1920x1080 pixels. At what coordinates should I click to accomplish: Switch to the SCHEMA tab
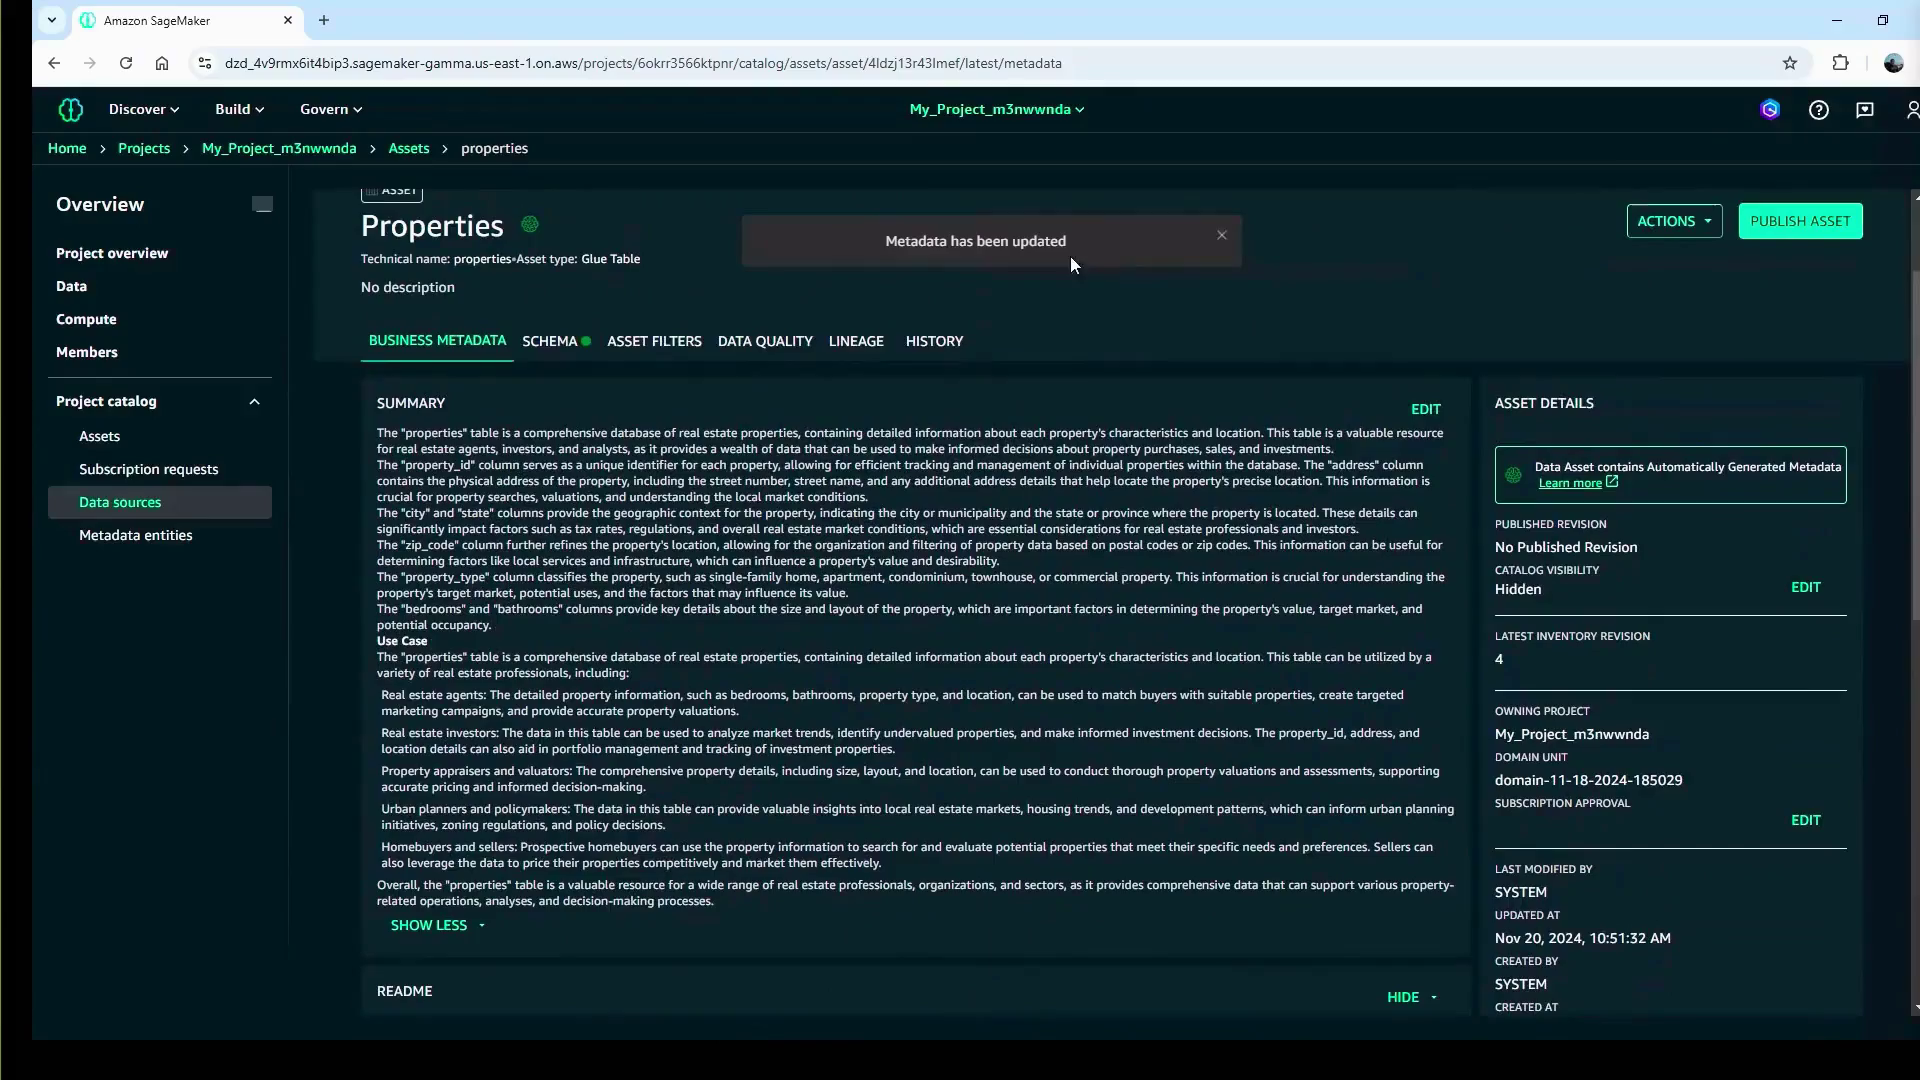pyautogui.click(x=556, y=341)
